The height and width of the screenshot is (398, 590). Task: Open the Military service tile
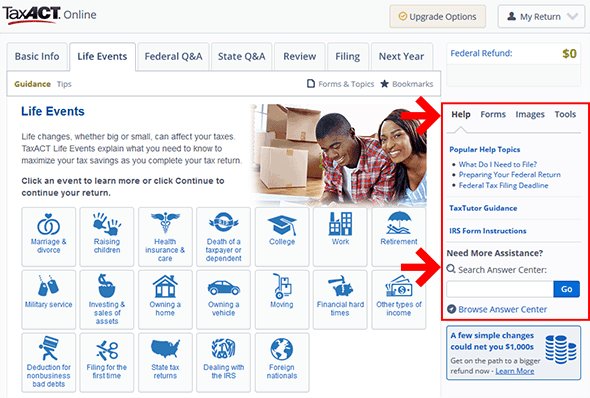coord(49,299)
